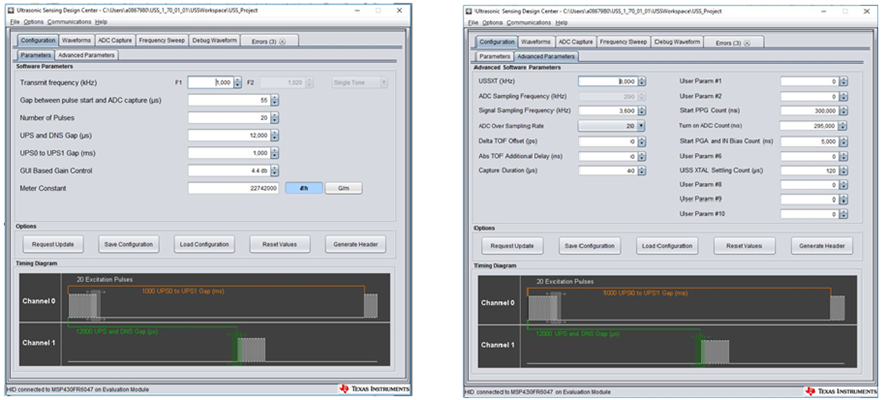Open Help menu in right window
Viewport: 884px width, 400px height.
562,23
